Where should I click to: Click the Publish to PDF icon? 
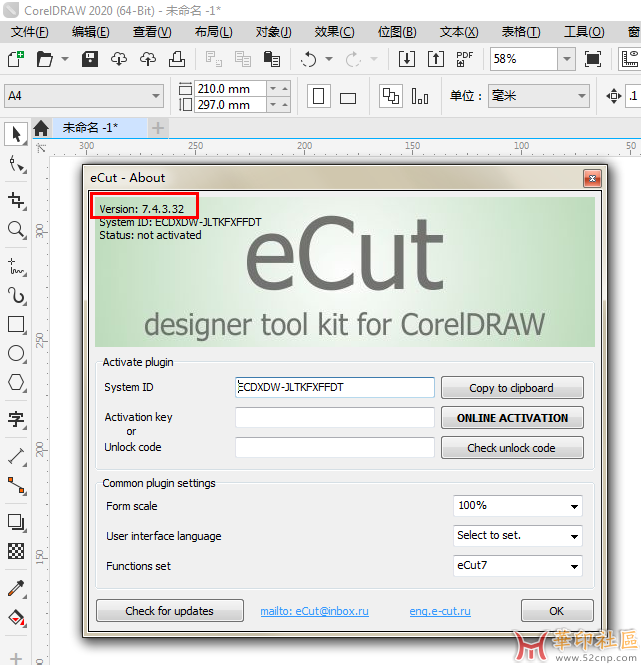(465, 59)
